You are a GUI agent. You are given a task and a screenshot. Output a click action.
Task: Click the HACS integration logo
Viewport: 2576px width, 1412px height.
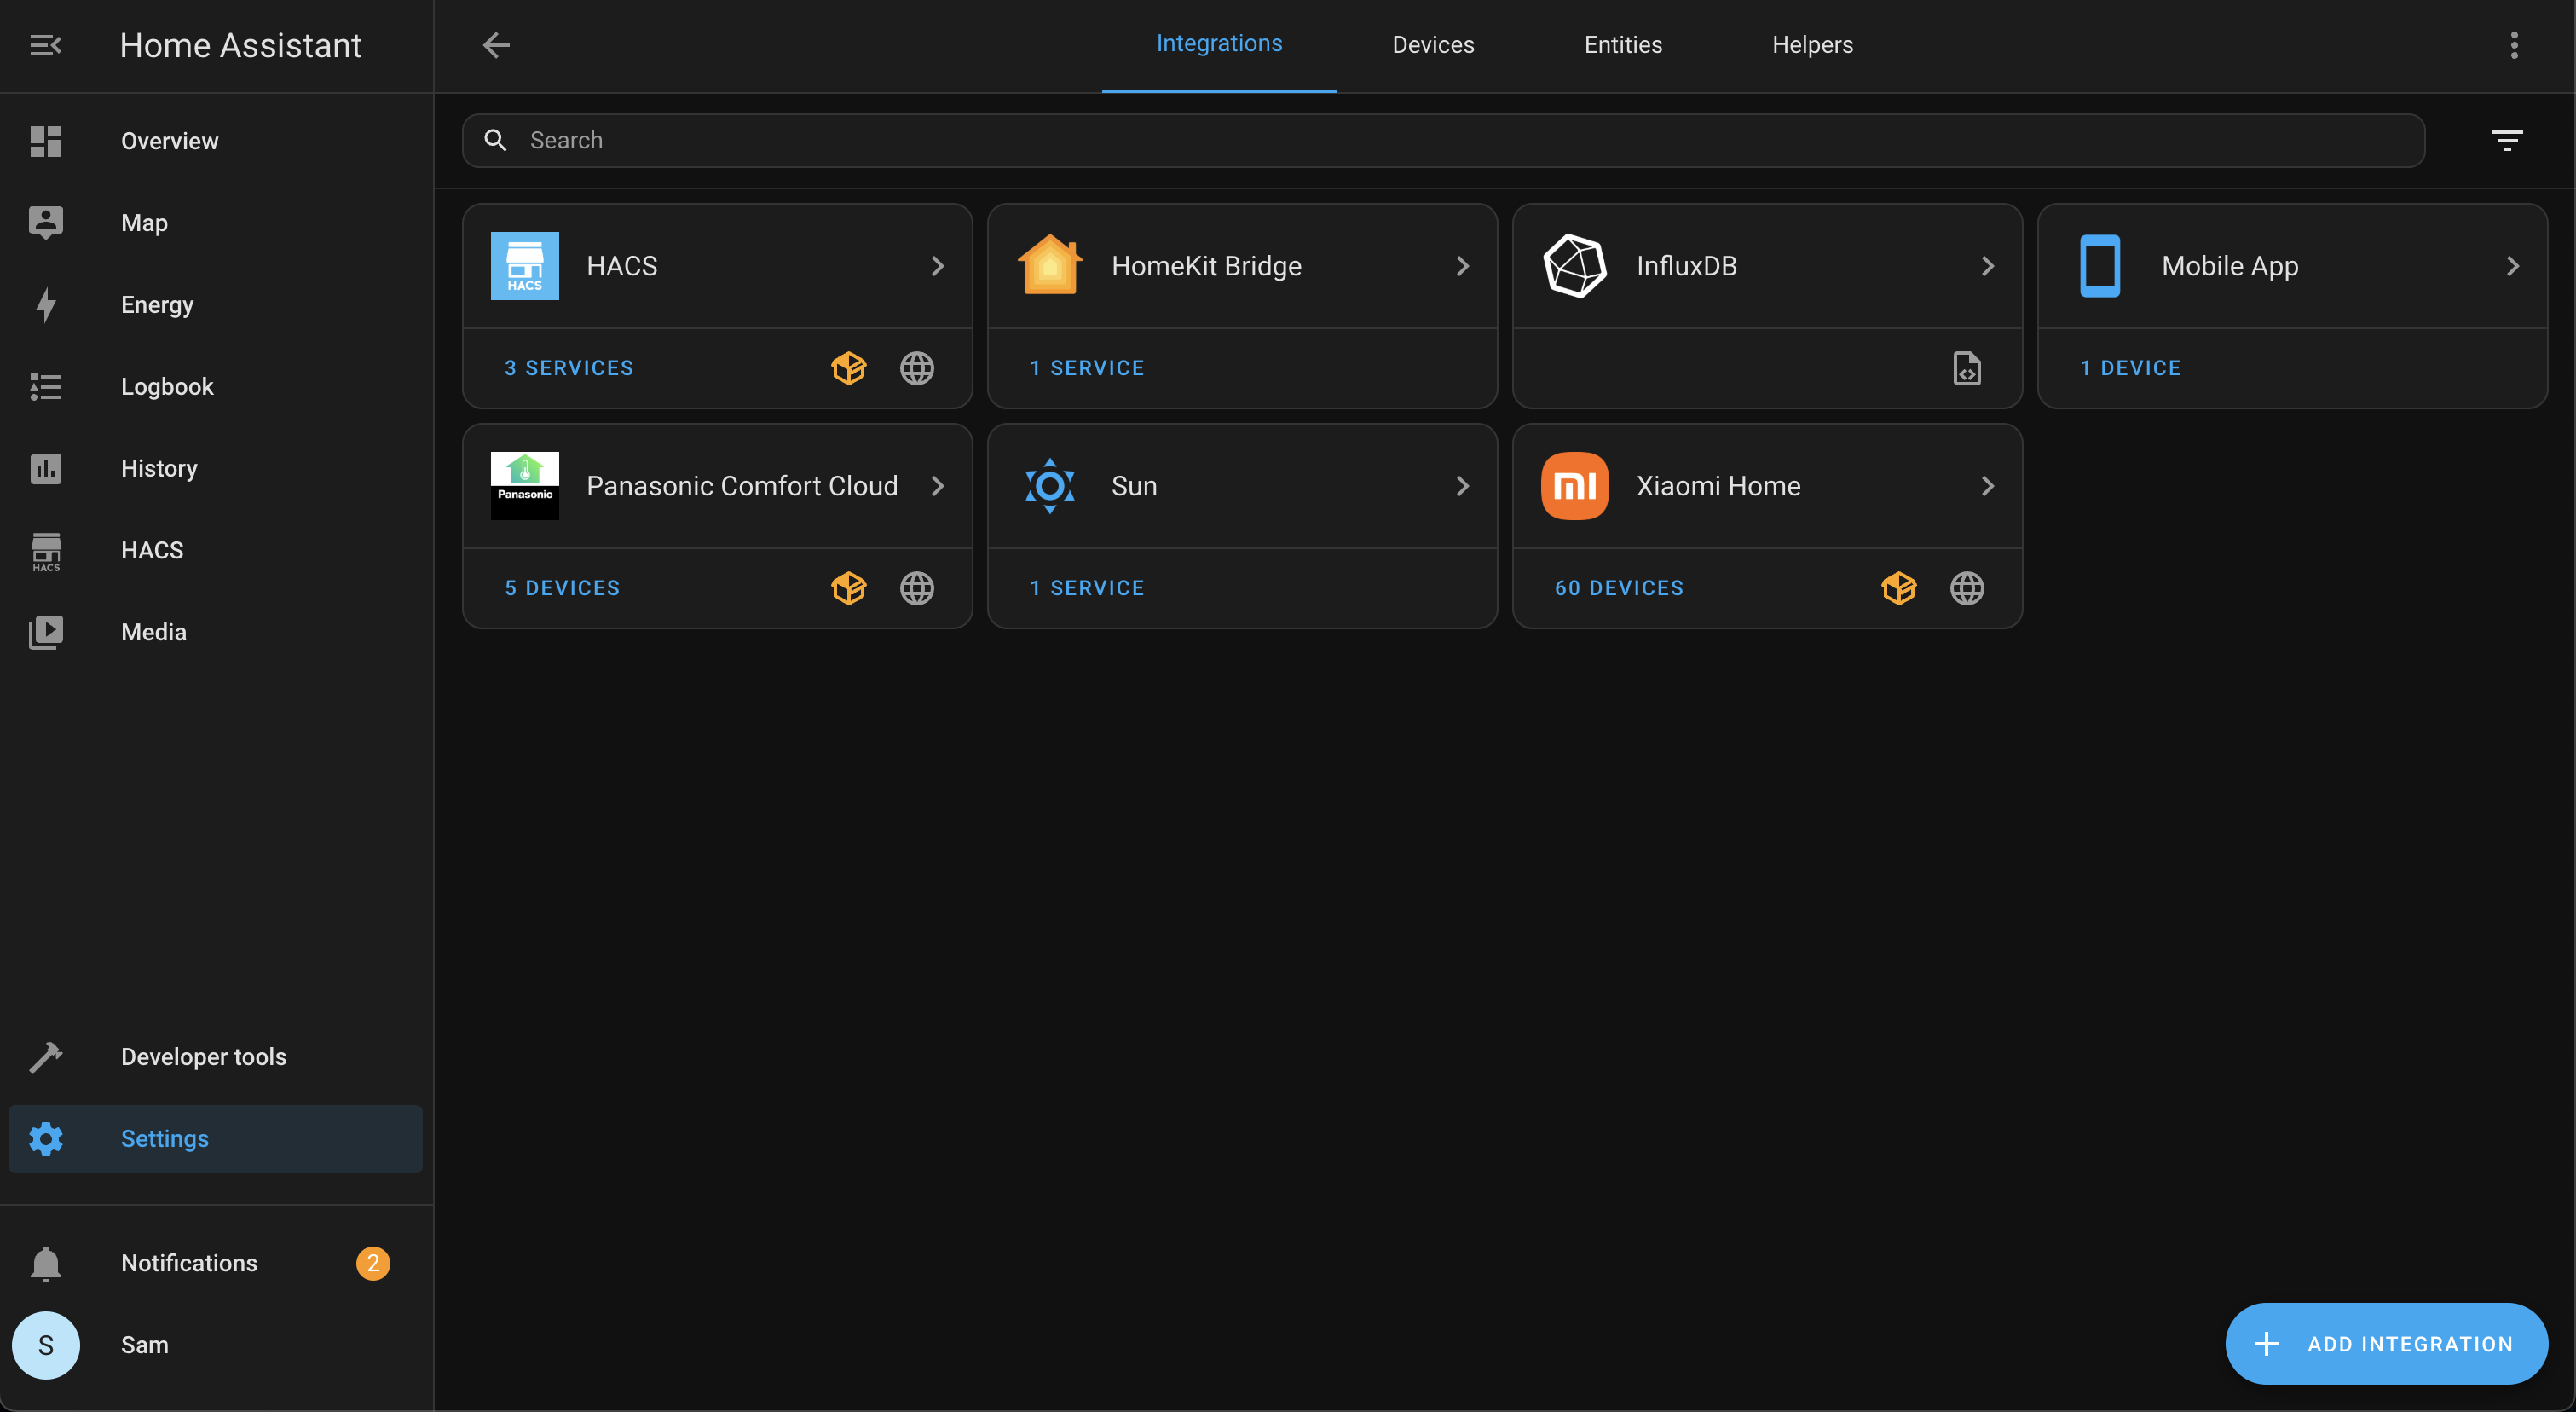point(525,266)
